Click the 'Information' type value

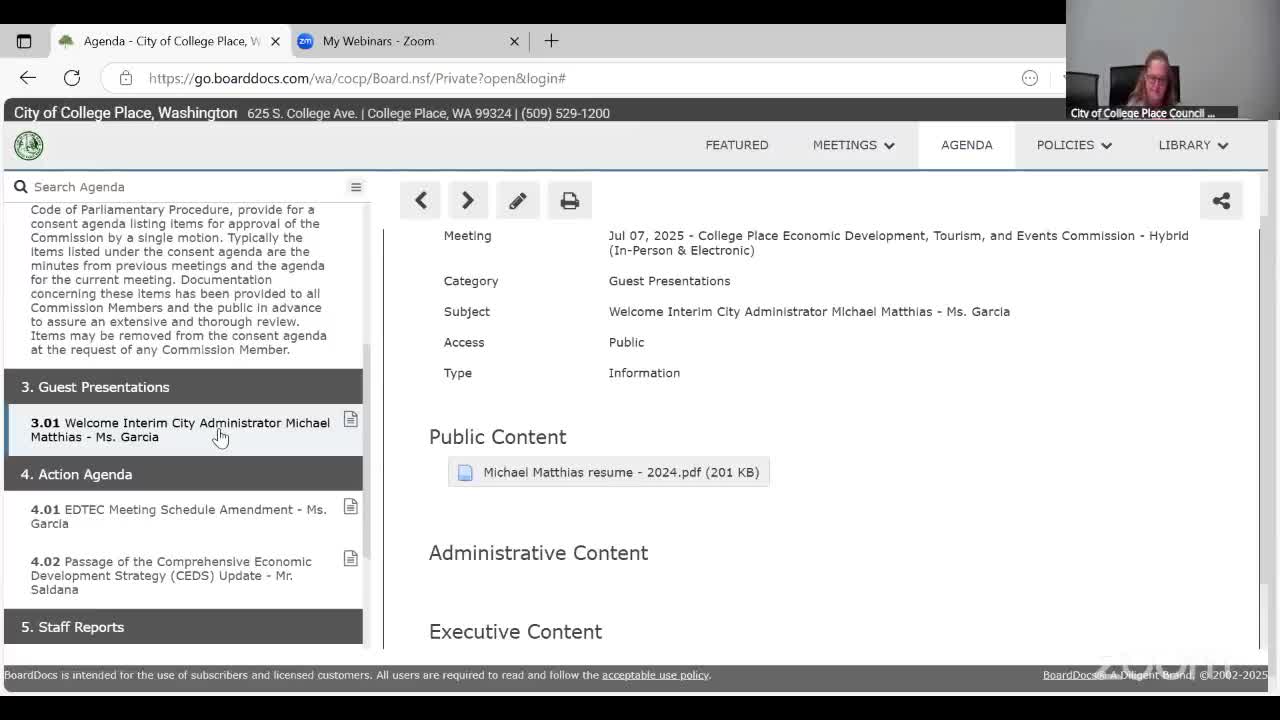tap(644, 373)
